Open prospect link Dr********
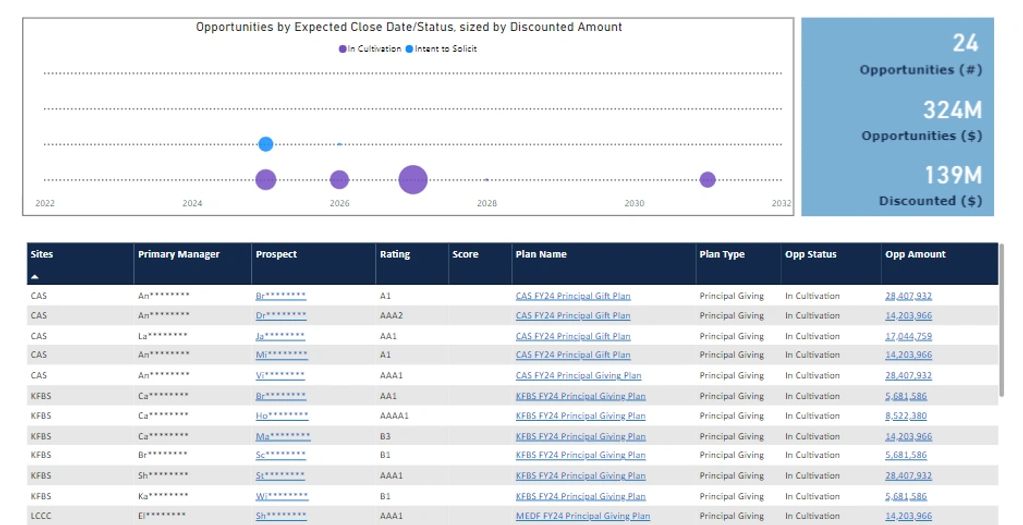 coord(280,316)
